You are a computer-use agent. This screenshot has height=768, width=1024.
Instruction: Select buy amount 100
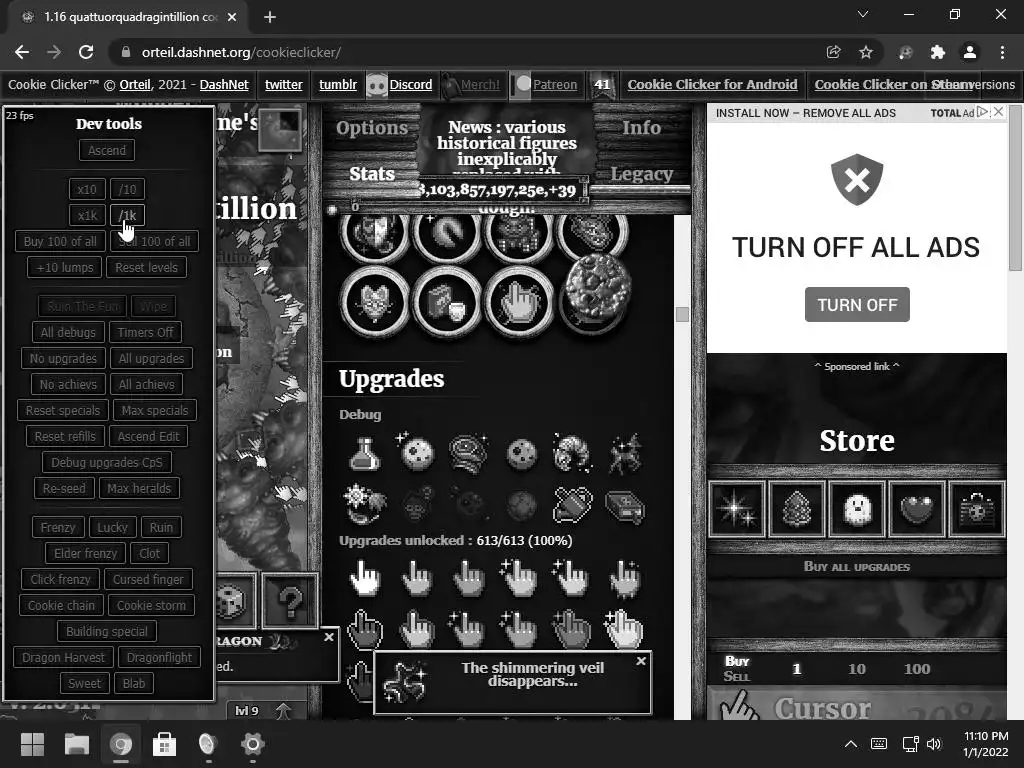click(916, 669)
